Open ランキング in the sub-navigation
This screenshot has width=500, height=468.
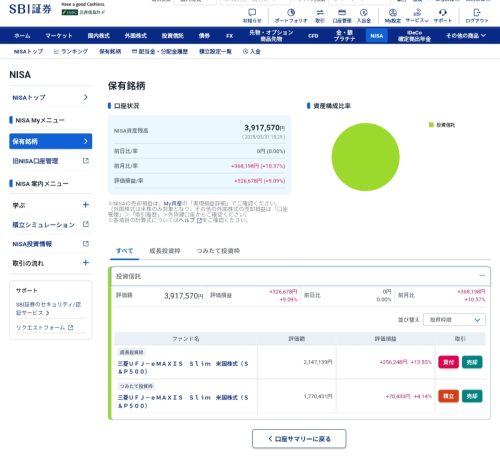click(71, 51)
